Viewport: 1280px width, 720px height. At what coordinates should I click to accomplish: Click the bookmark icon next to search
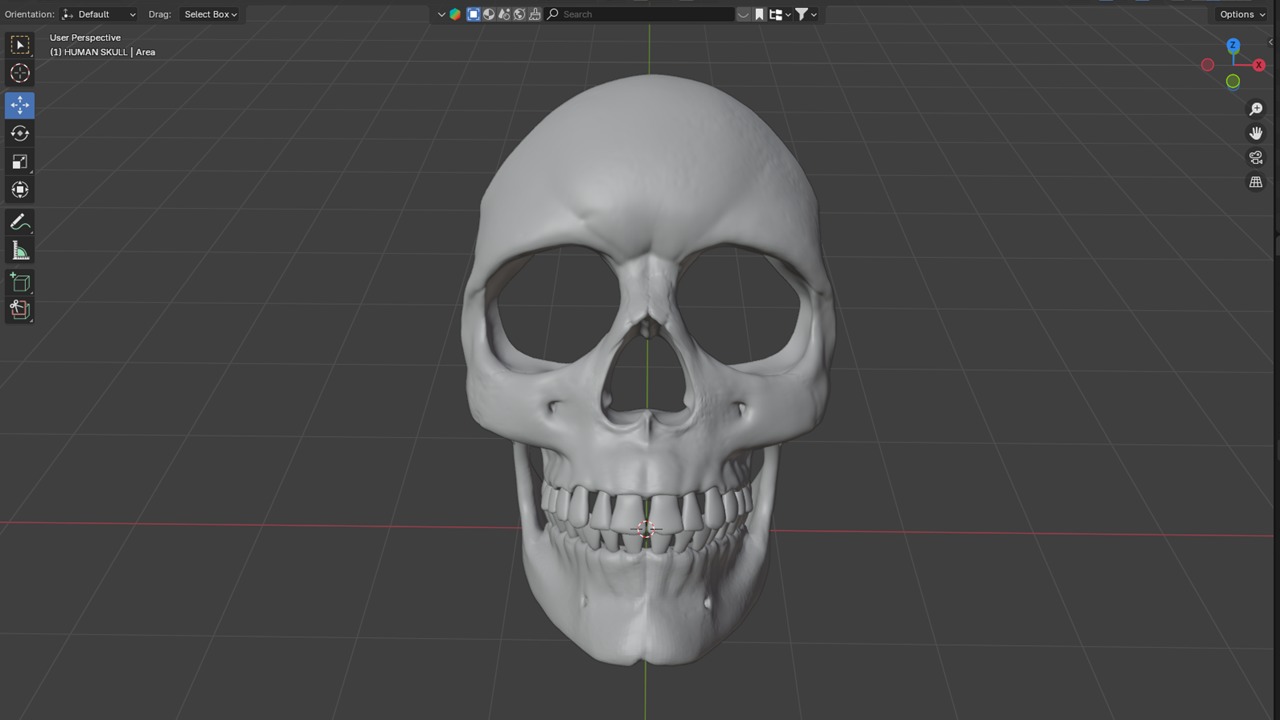(x=760, y=14)
